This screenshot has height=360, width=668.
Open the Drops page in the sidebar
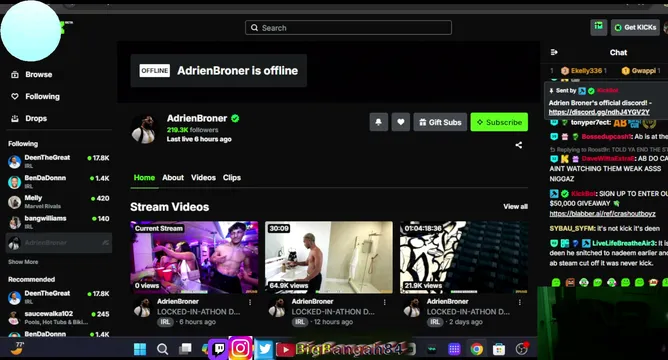coord(29,118)
